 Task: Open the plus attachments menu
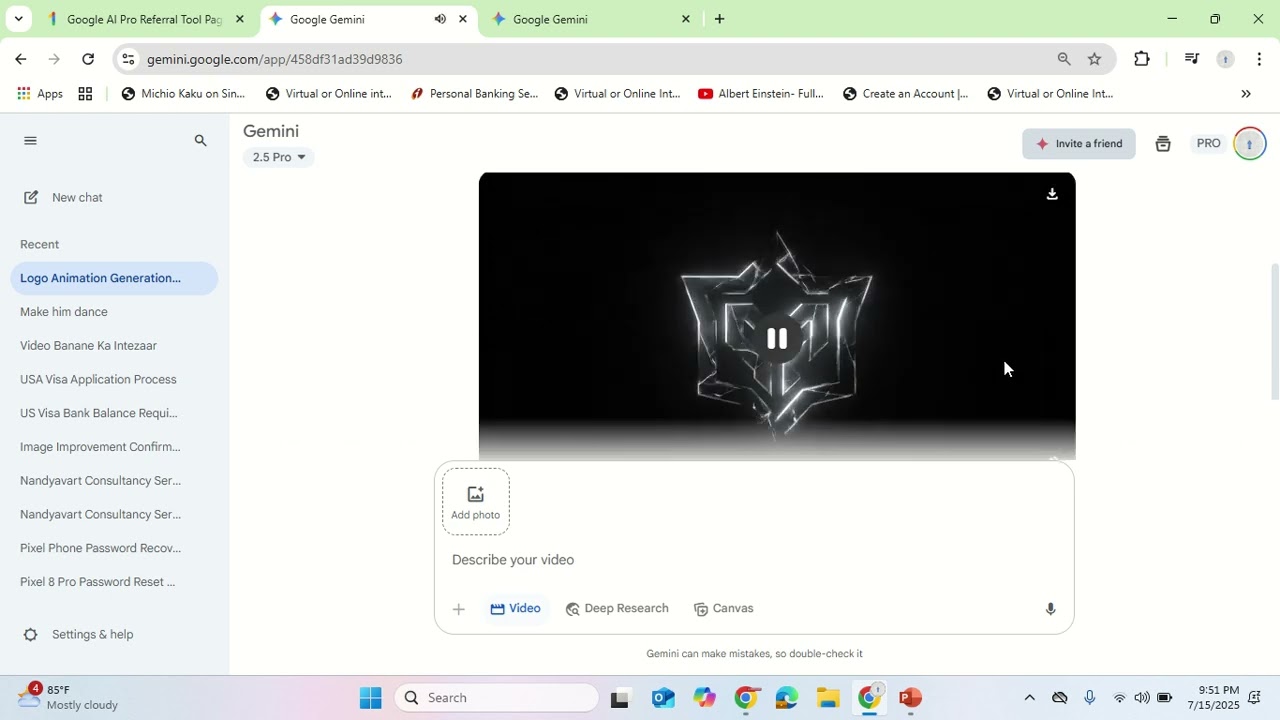click(x=458, y=609)
